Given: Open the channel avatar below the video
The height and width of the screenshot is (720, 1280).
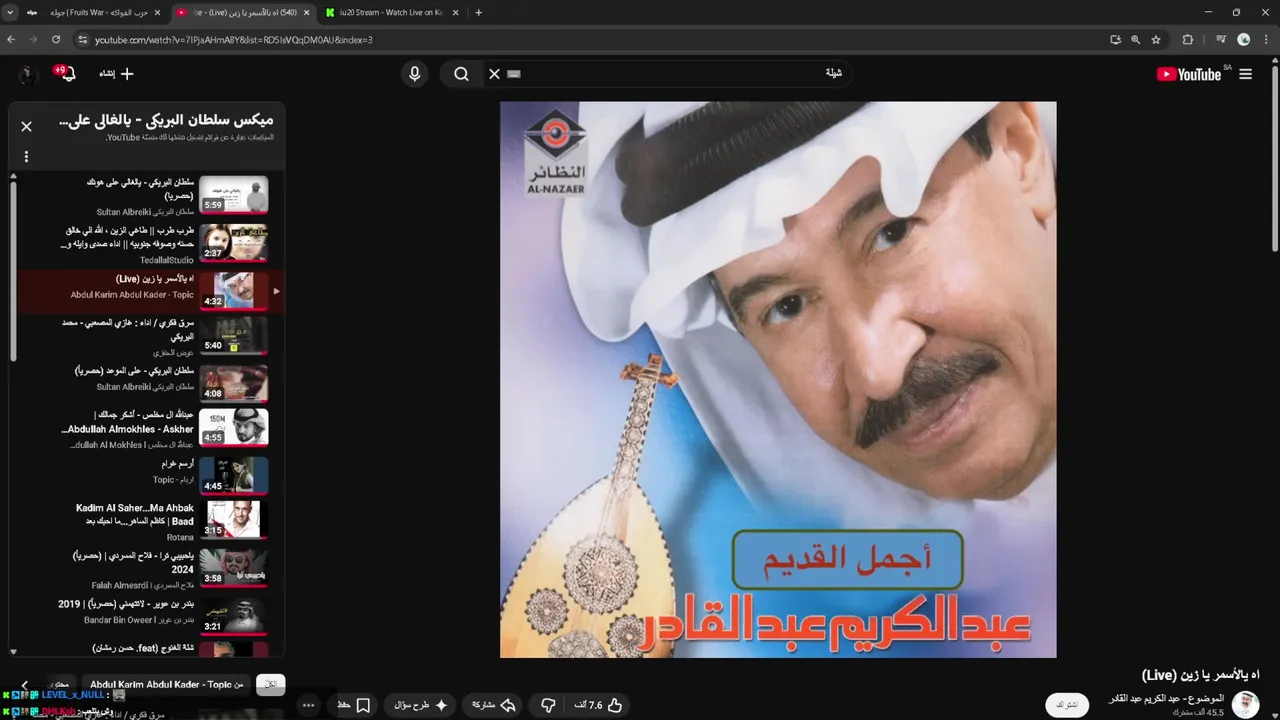Looking at the screenshot, I should 1245,705.
